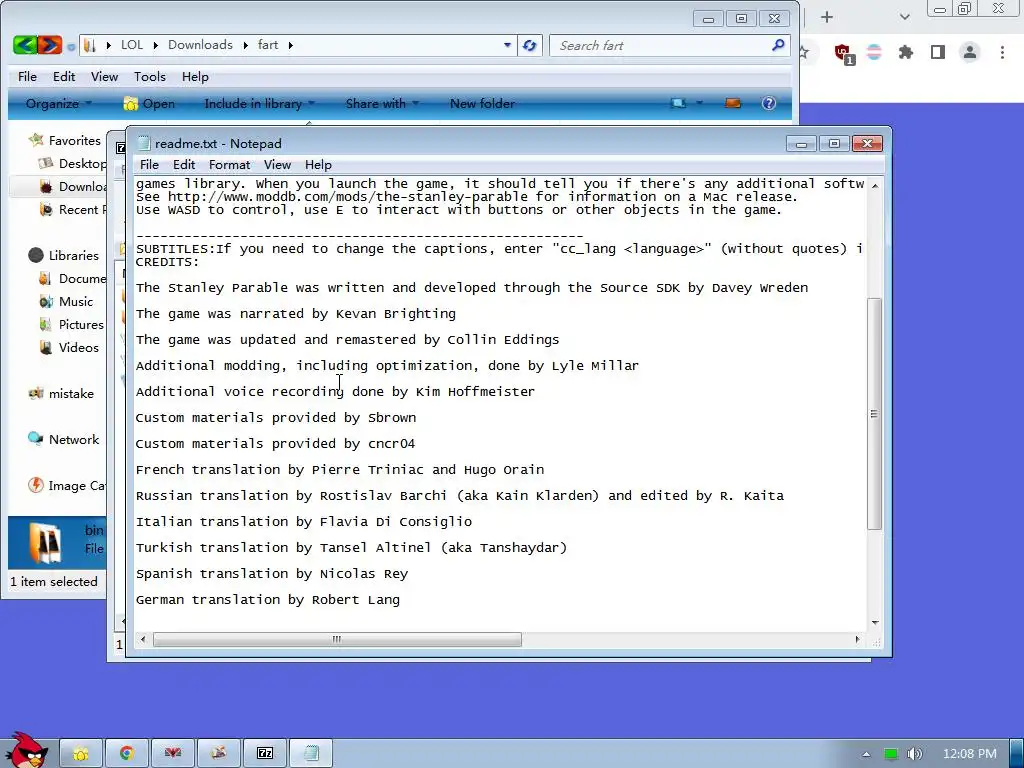Click the orange Forward arrow in Explorer

[x=50, y=45]
